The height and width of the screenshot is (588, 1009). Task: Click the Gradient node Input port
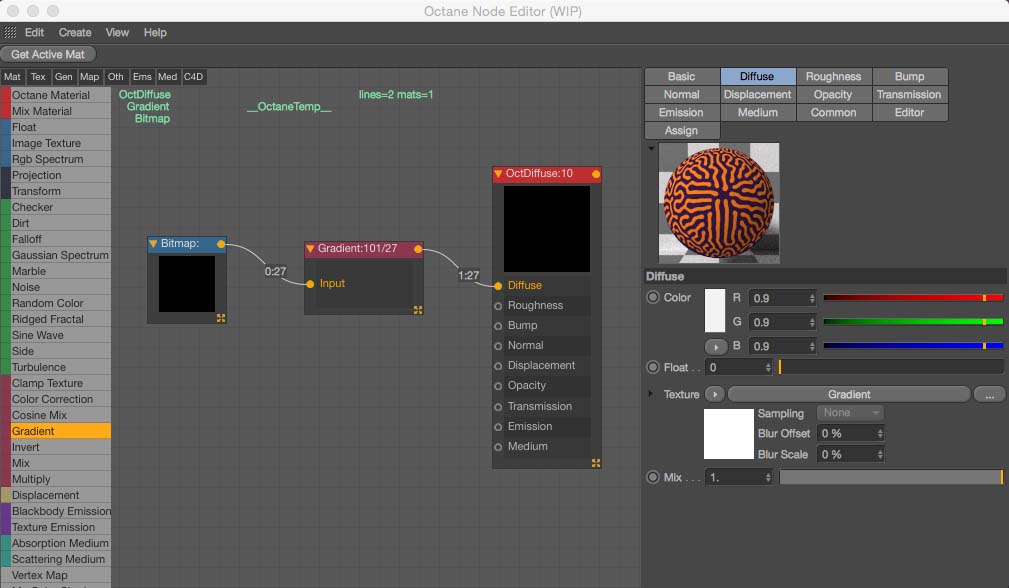[x=310, y=284]
